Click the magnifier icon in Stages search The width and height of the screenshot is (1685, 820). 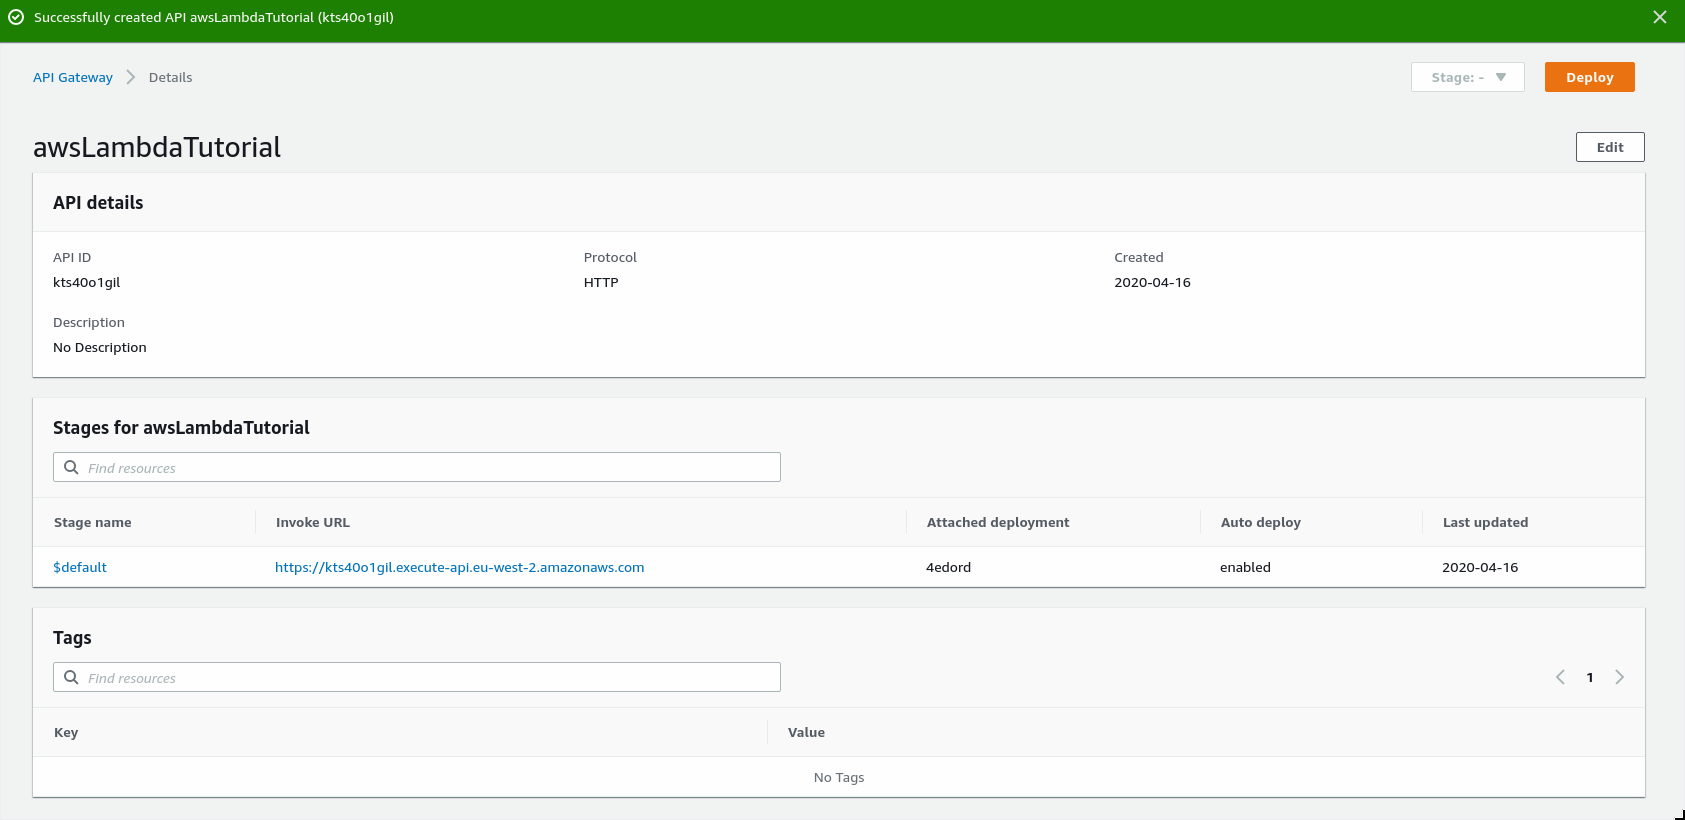[x=71, y=467]
